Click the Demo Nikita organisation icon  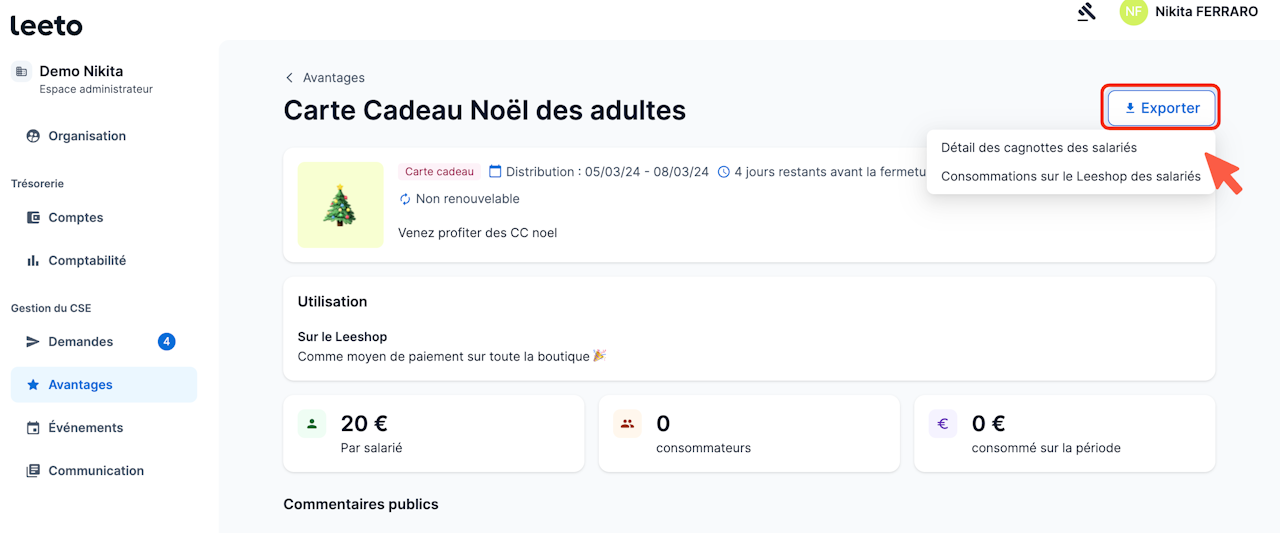(x=21, y=71)
